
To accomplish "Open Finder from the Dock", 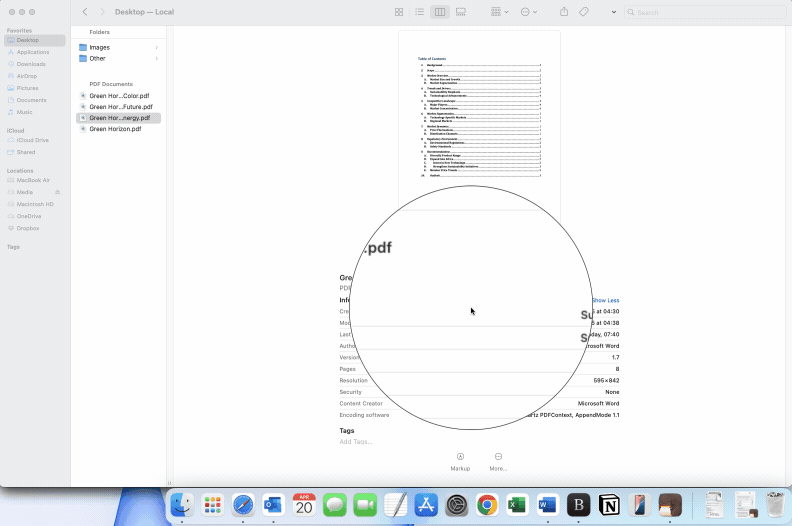I will (182, 505).
